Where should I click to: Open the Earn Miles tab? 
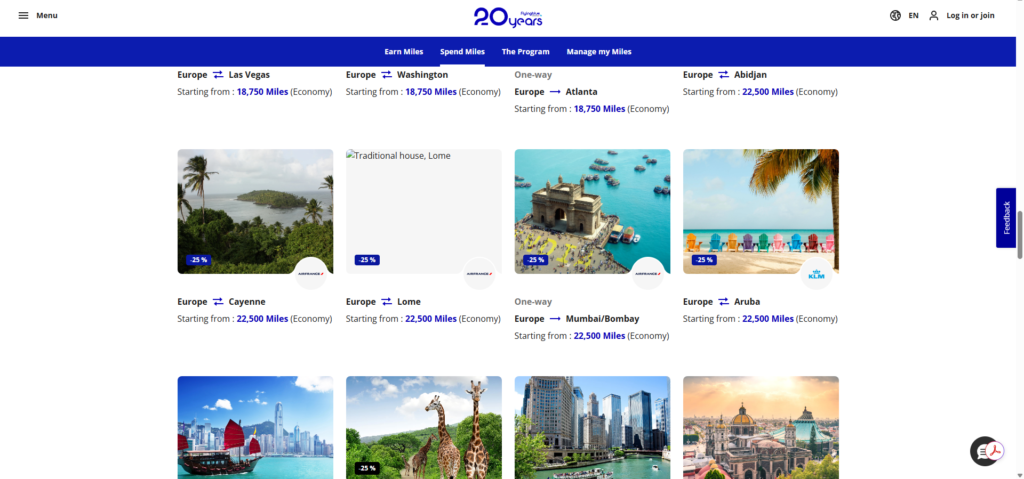pyautogui.click(x=404, y=52)
